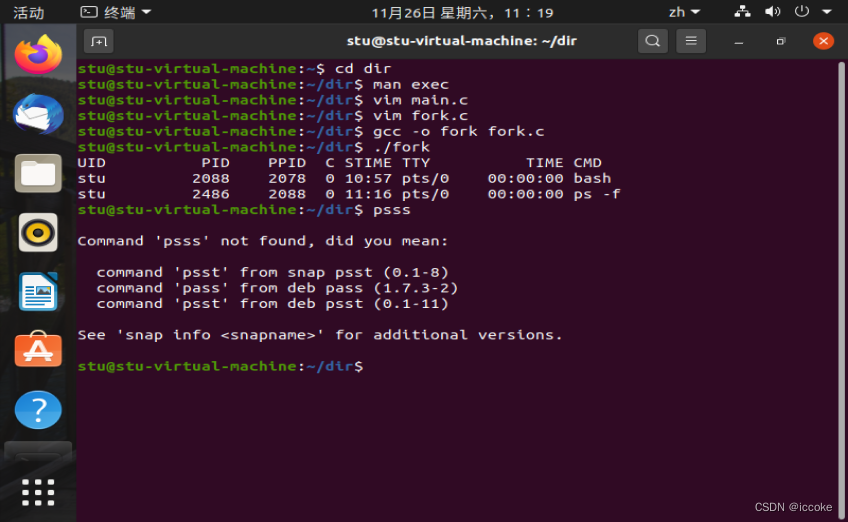Open a new terminal tab

[98, 41]
